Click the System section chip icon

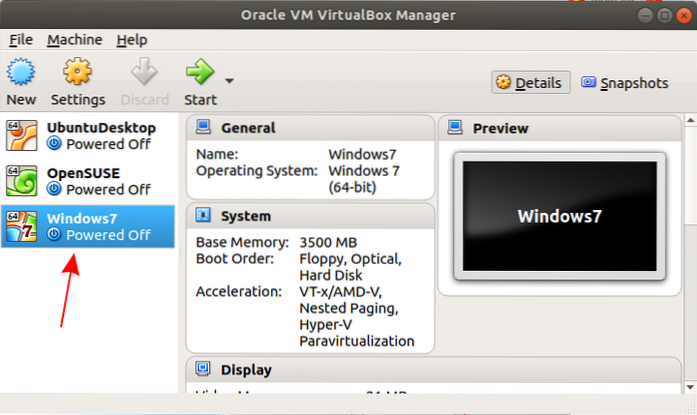pyautogui.click(x=203, y=216)
